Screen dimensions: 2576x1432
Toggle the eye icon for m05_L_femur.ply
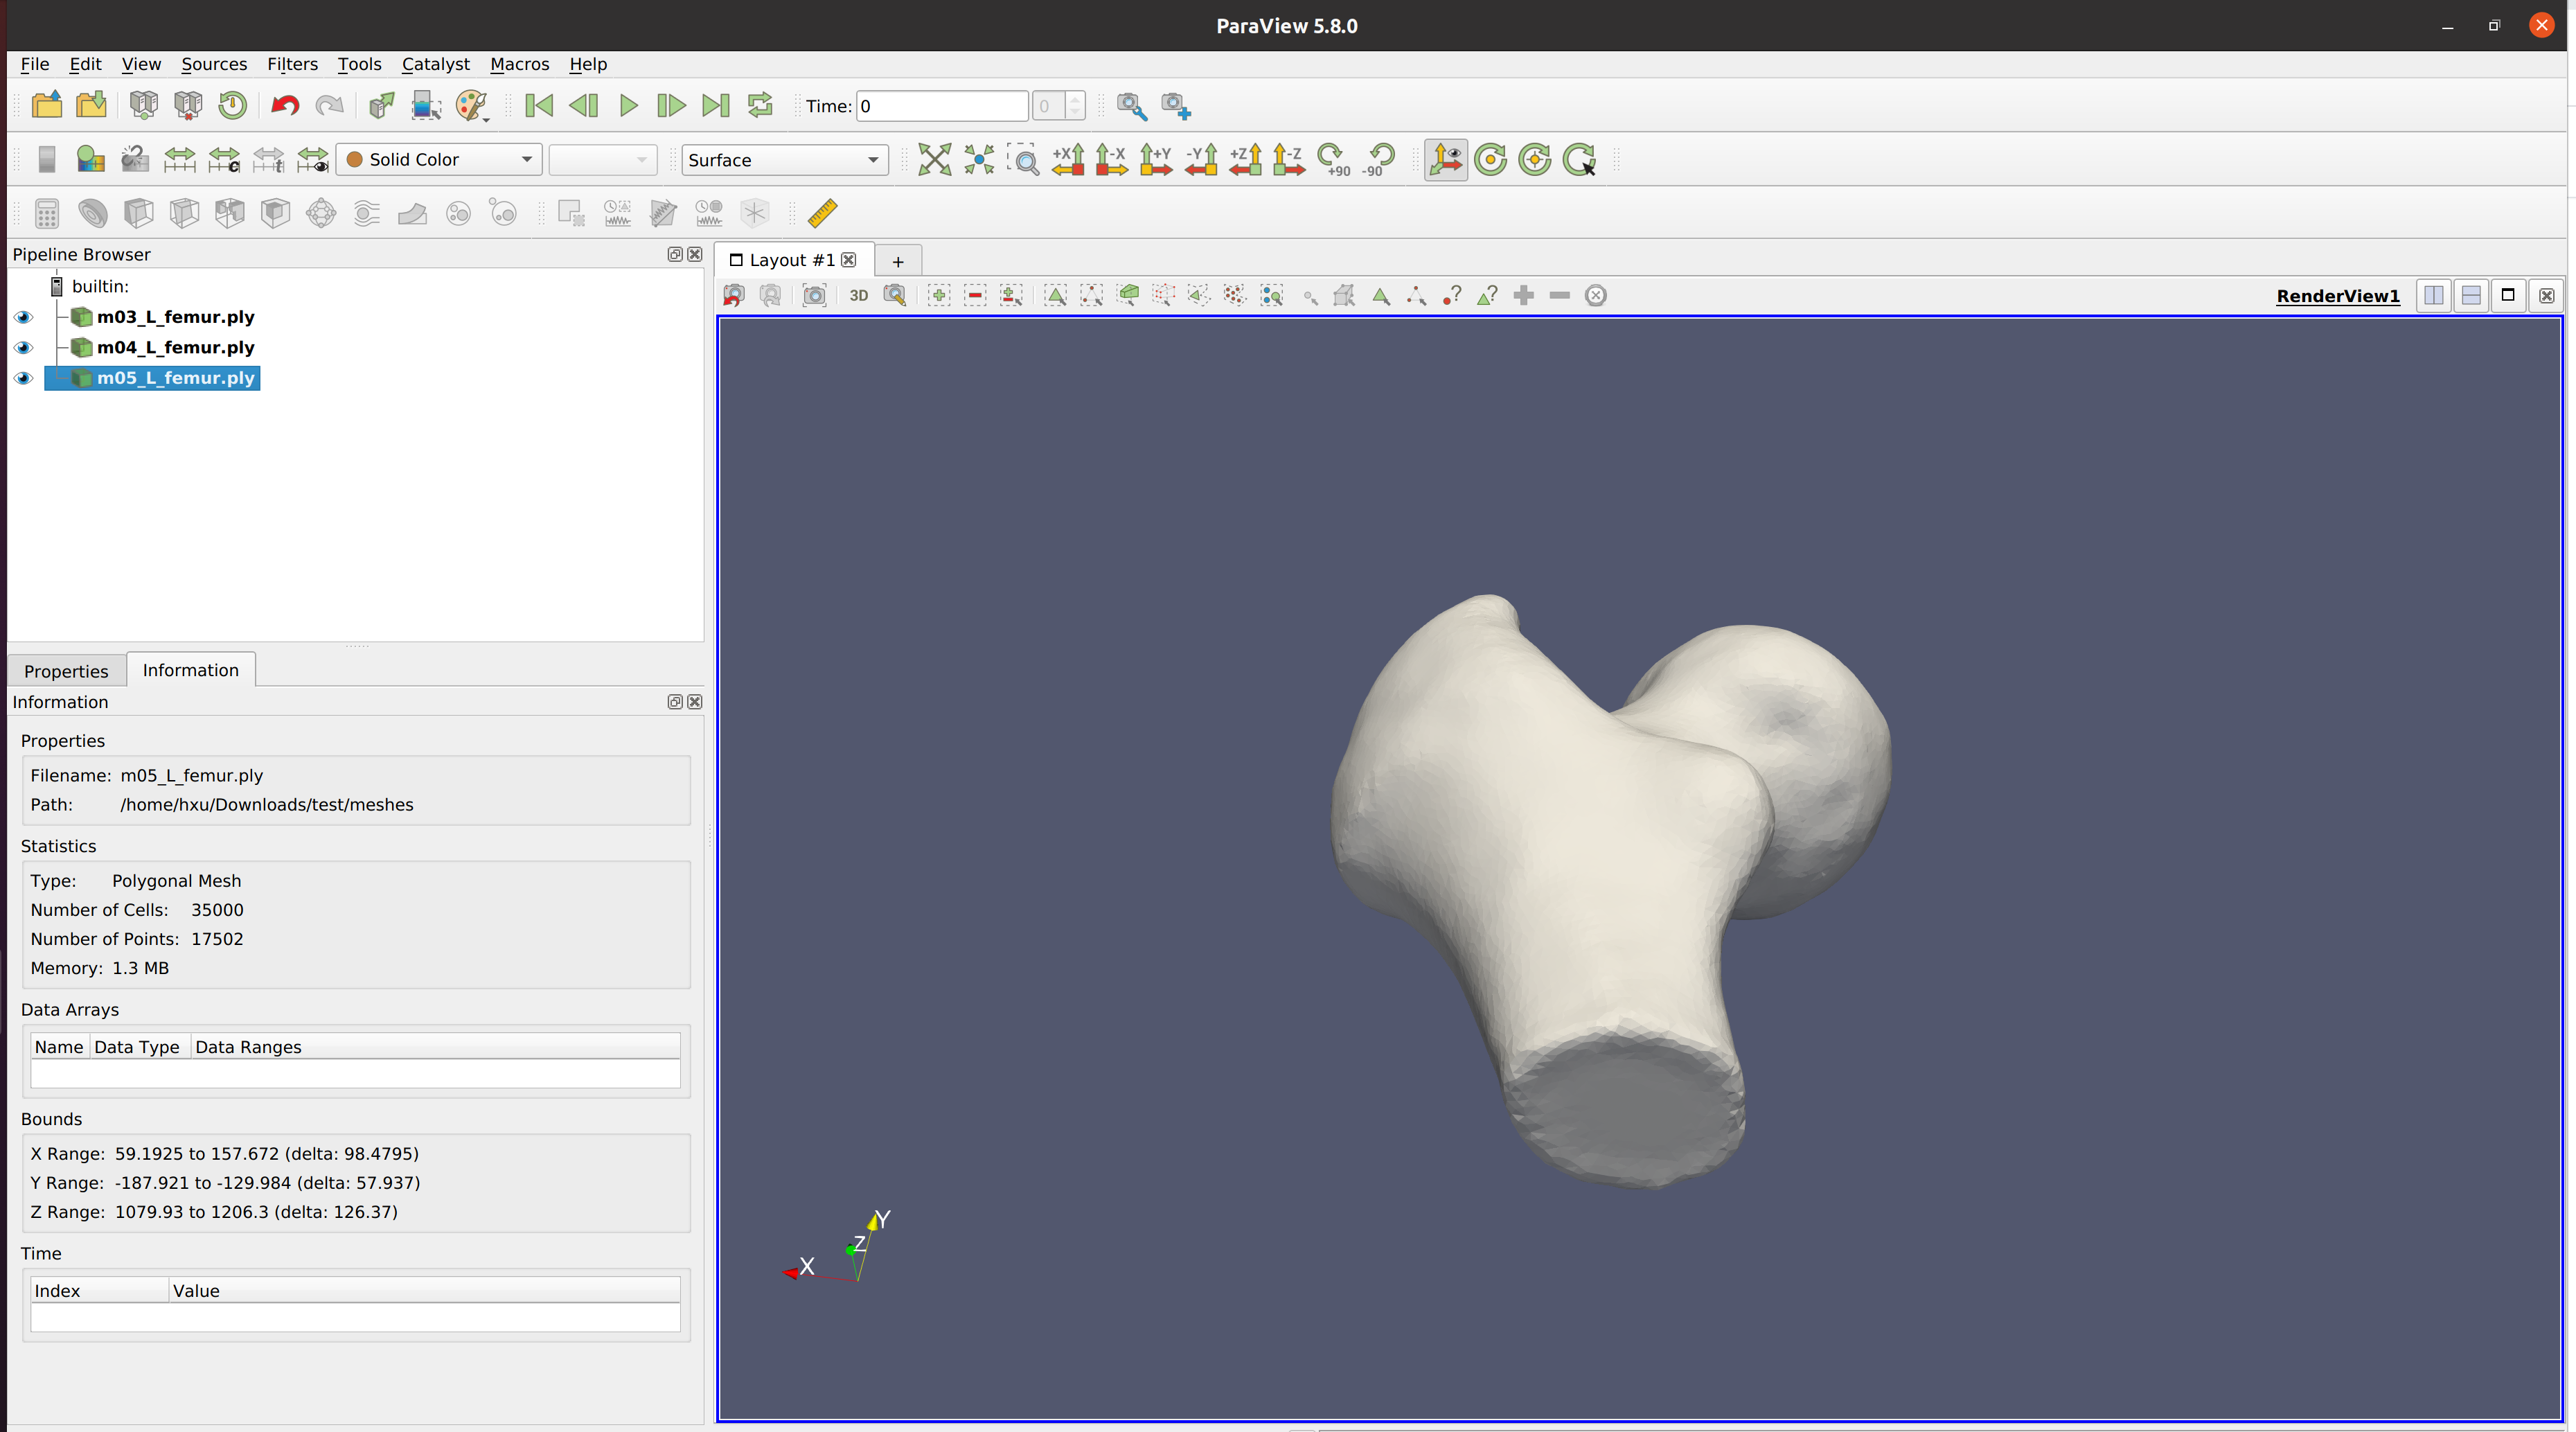(x=22, y=378)
